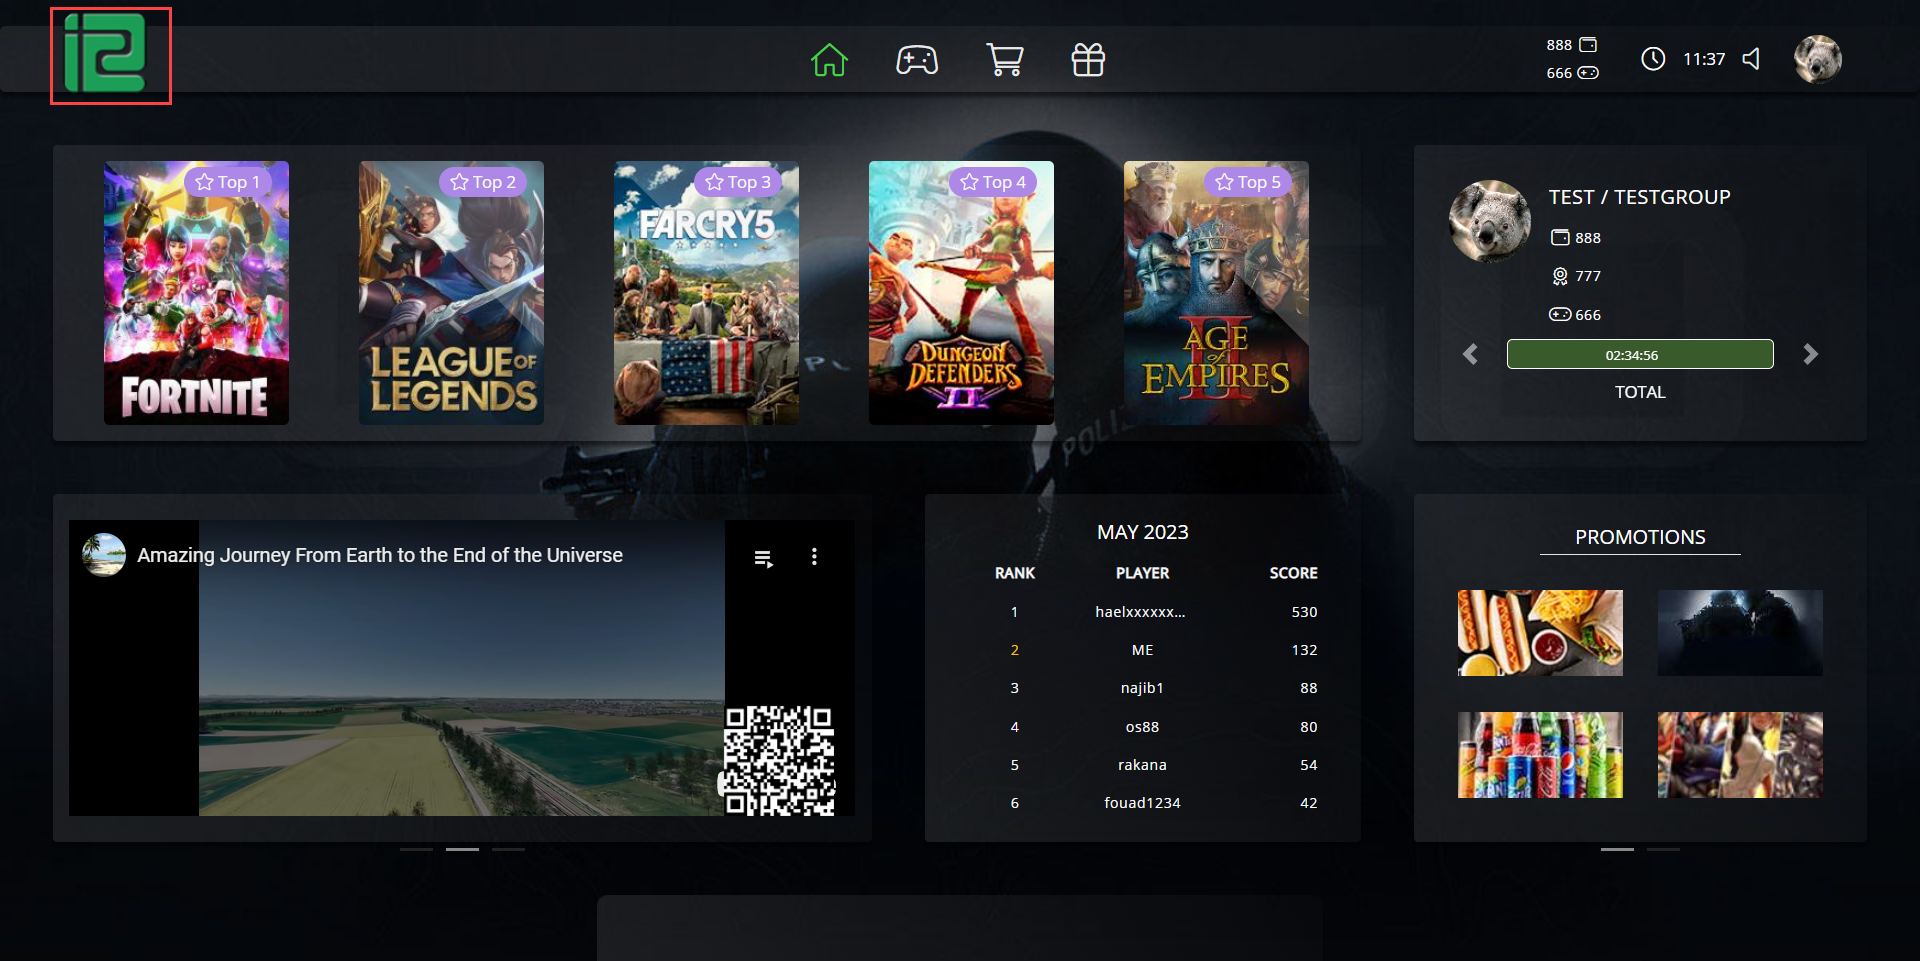
Task: Launch Far Cry 5 Top 3 game
Action: click(x=706, y=293)
